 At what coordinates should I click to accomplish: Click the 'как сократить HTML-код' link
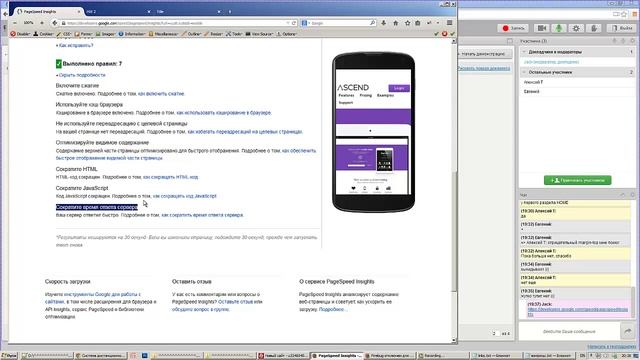click(x=171, y=177)
